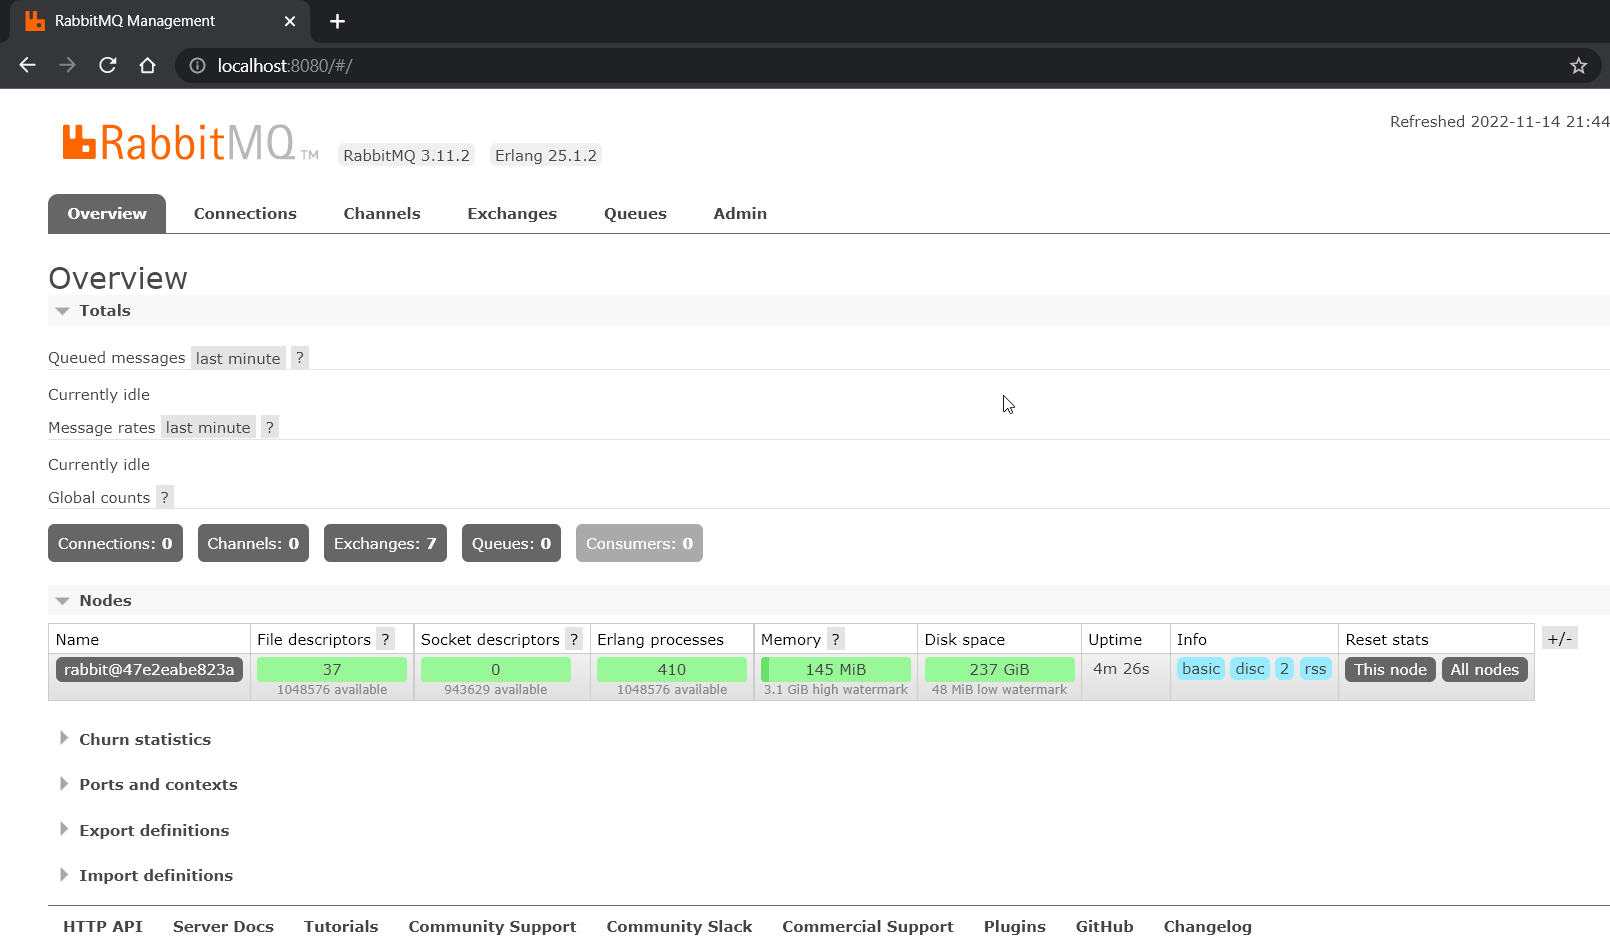The width and height of the screenshot is (1610, 937).
Task: Open the HTTP API footer link
Action: tap(103, 927)
